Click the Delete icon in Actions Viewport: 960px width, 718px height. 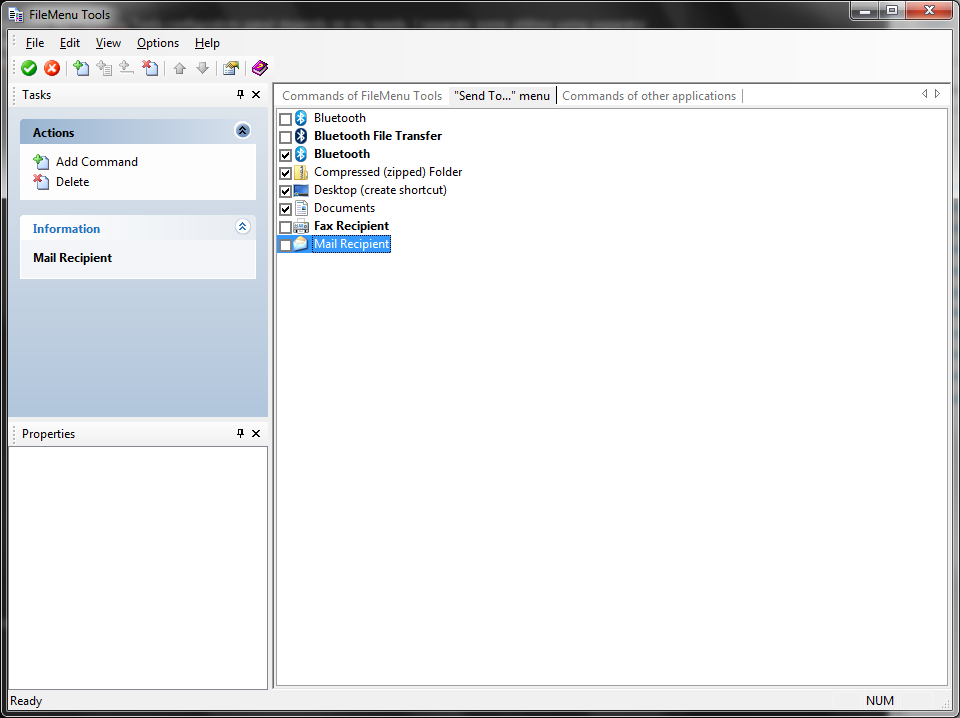point(41,182)
